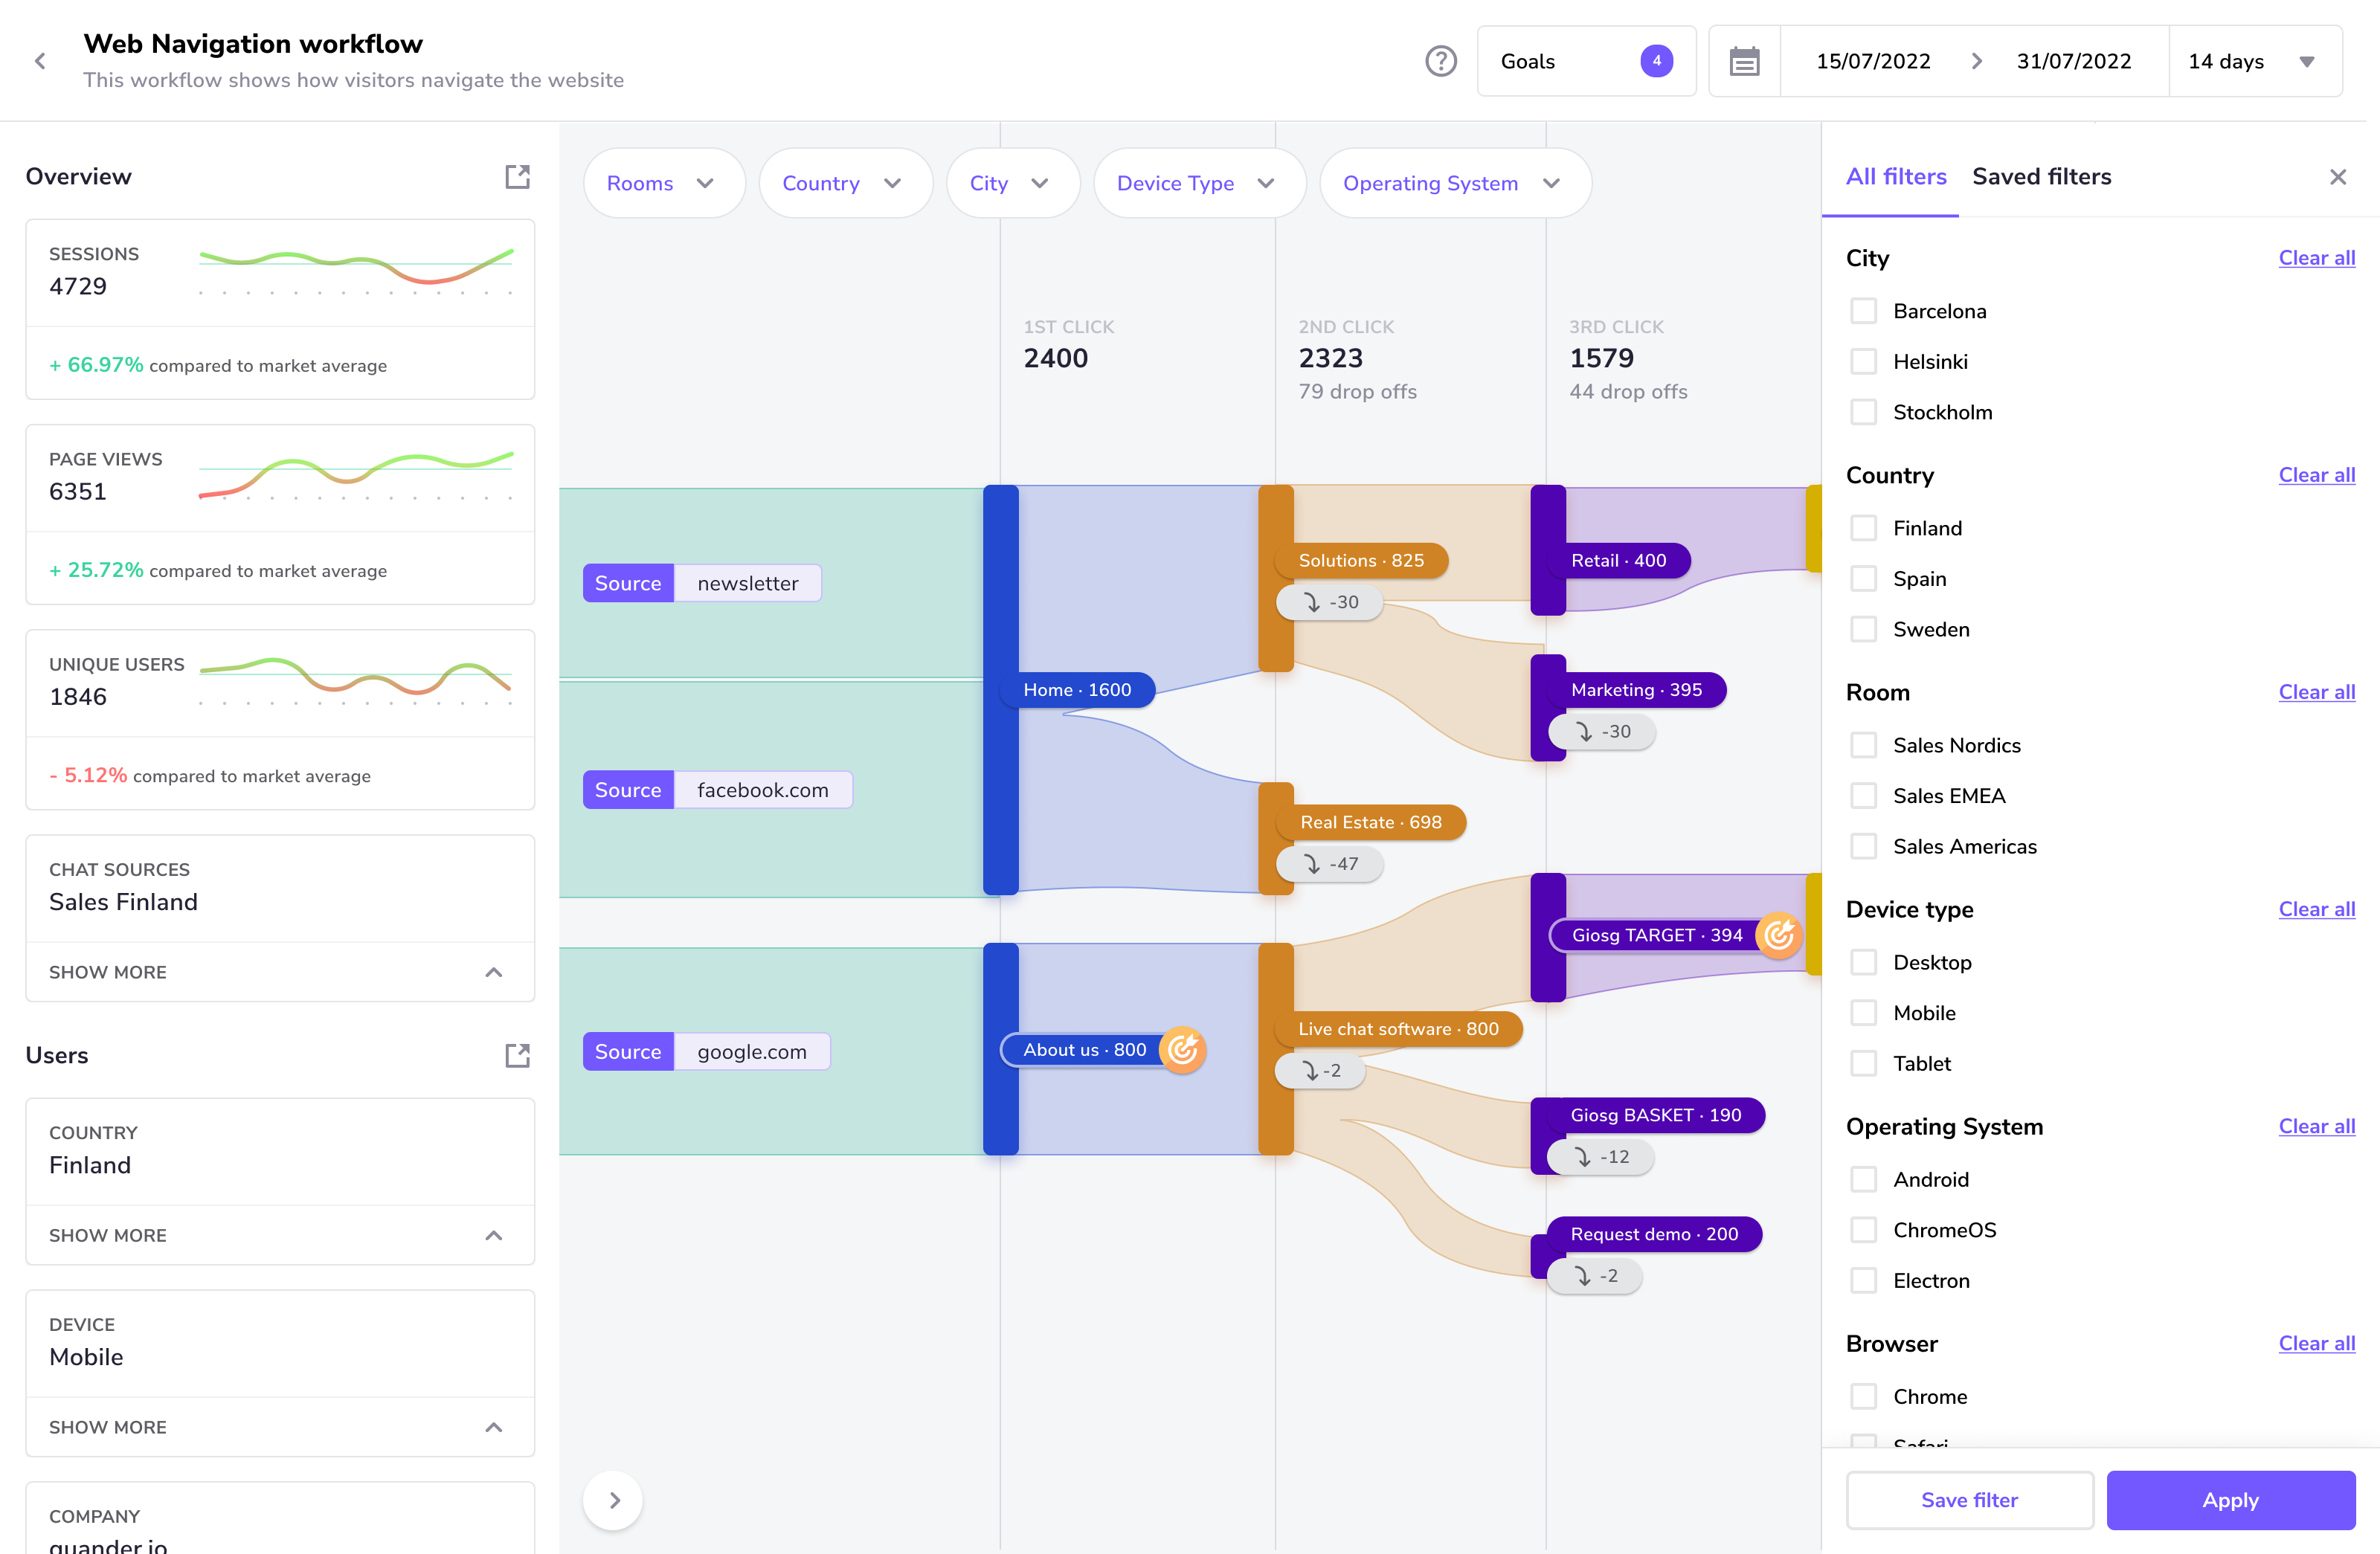
Task: Click the Solutions -30 drop-off badge
Action: click(1330, 602)
